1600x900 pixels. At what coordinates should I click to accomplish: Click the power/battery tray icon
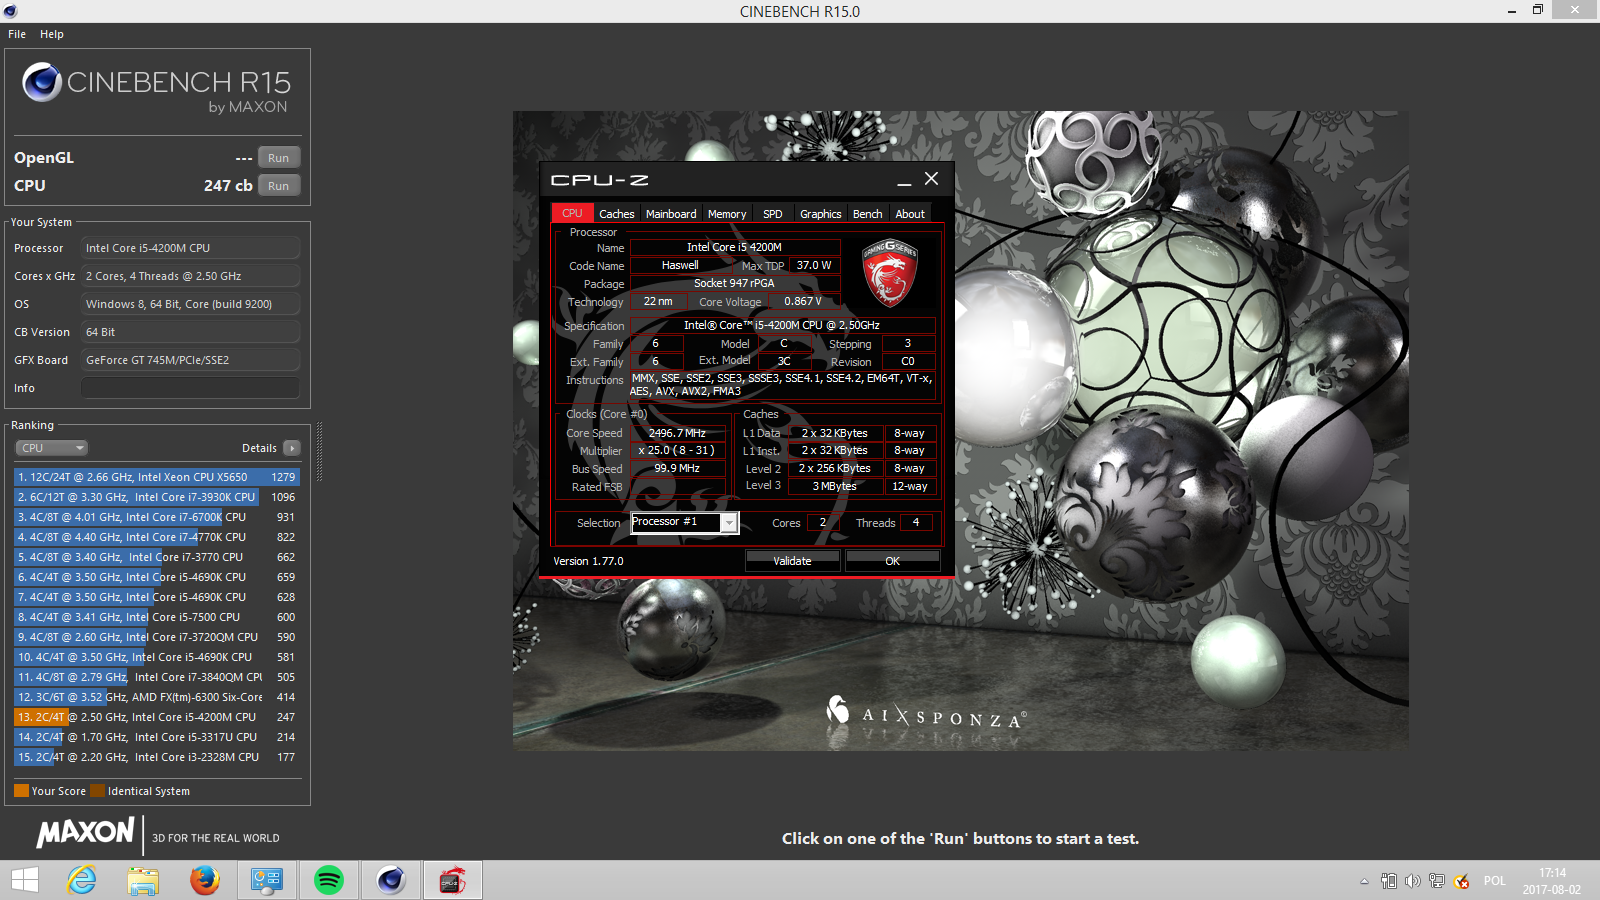[x=1389, y=881]
